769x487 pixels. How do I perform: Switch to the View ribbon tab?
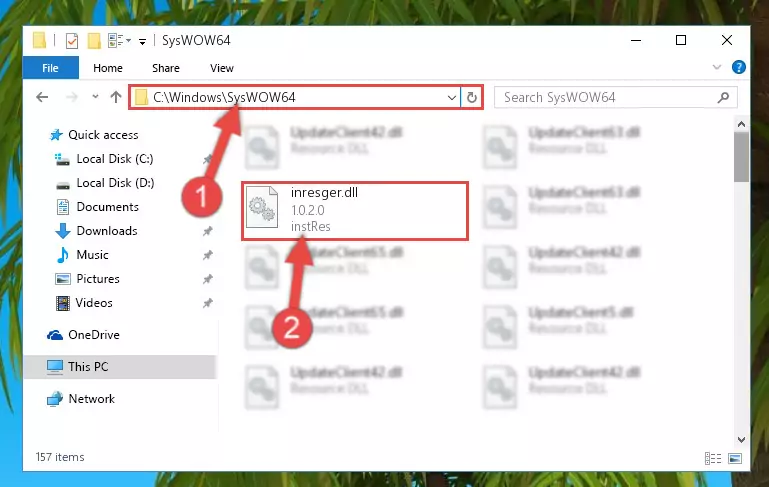pyautogui.click(x=222, y=68)
